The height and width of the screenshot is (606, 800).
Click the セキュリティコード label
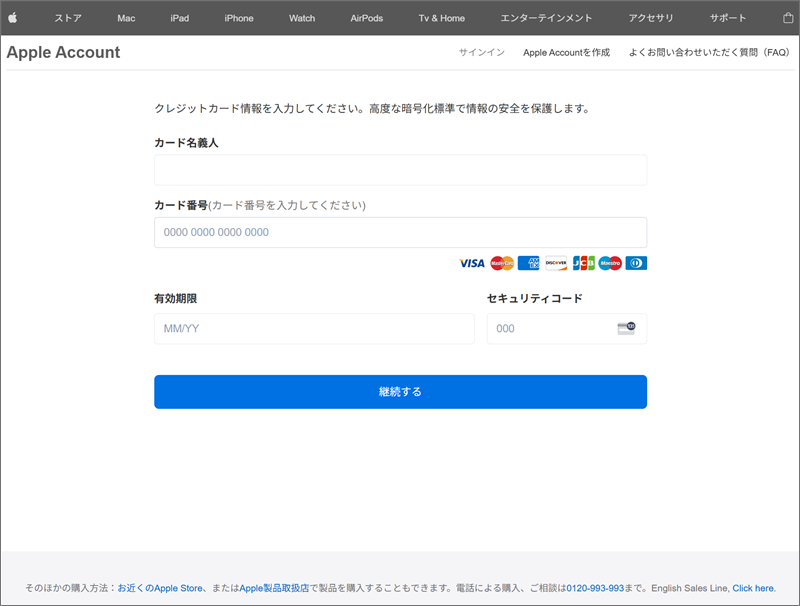(x=535, y=298)
